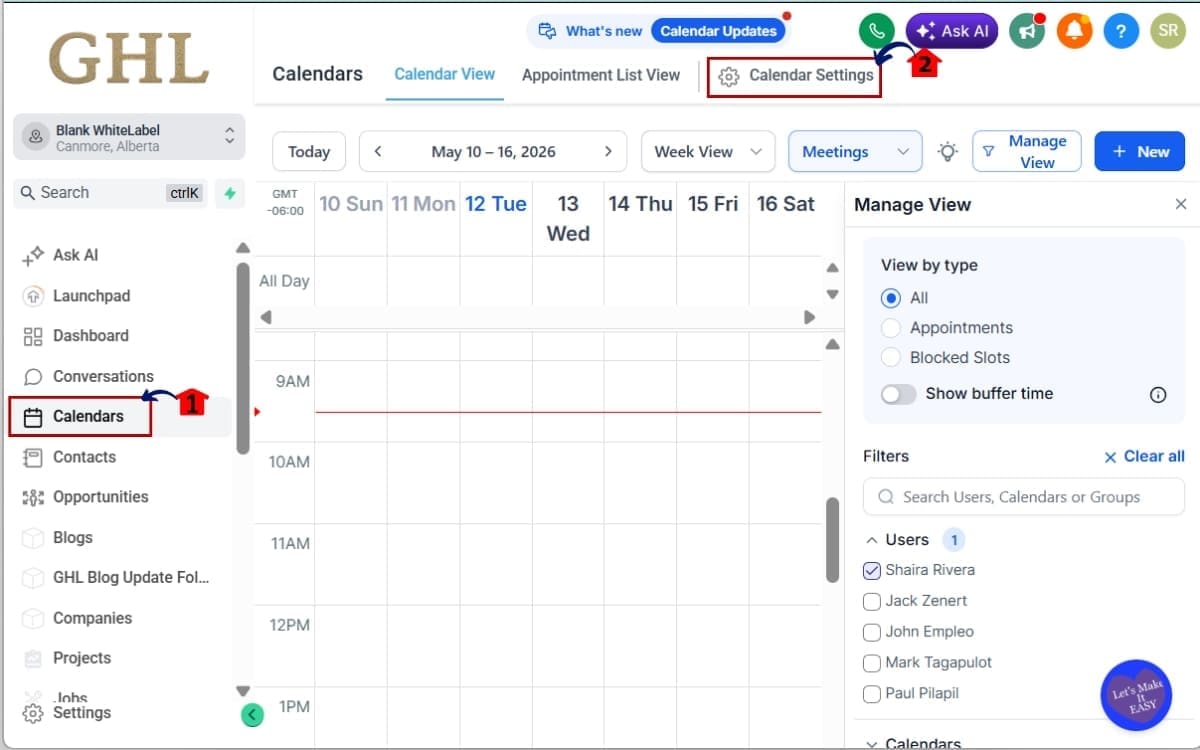
Task: Open the Let's Make It Easy chat bubble
Action: [1136, 695]
